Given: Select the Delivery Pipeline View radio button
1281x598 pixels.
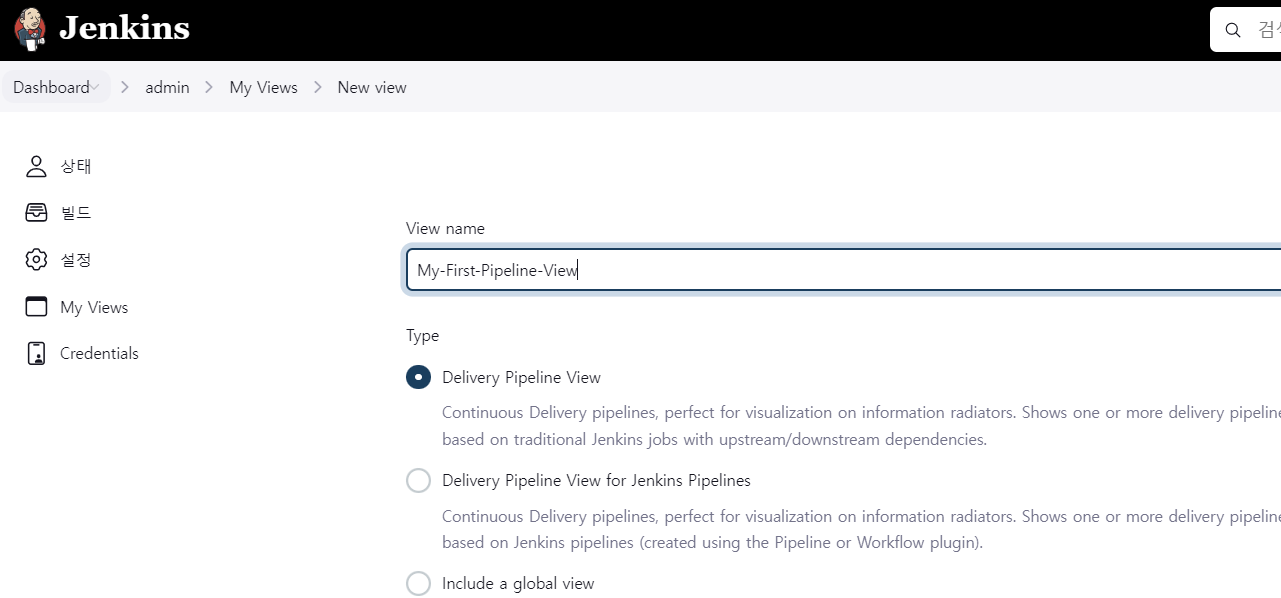Looking at the screenshot, I should tap(419, 377).
